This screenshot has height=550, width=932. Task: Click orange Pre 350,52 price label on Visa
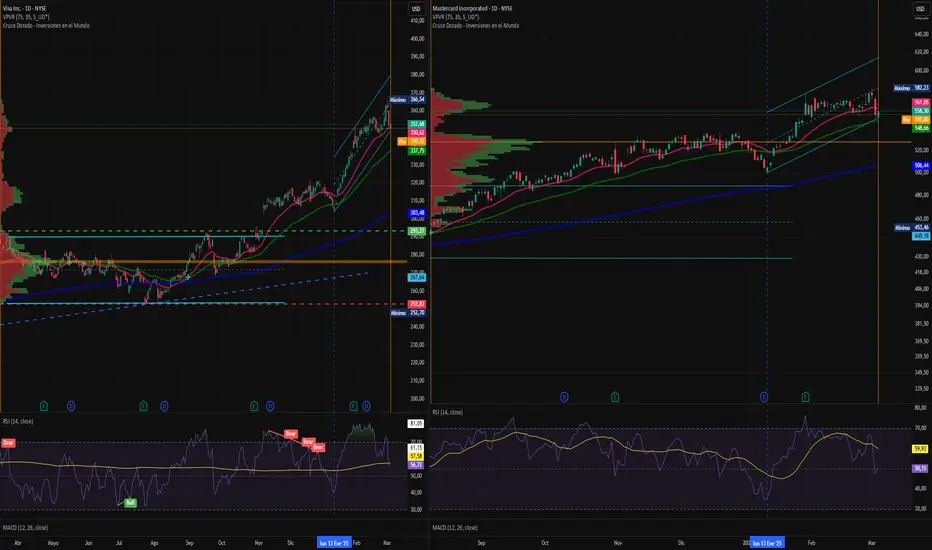(x=411, y=142)
